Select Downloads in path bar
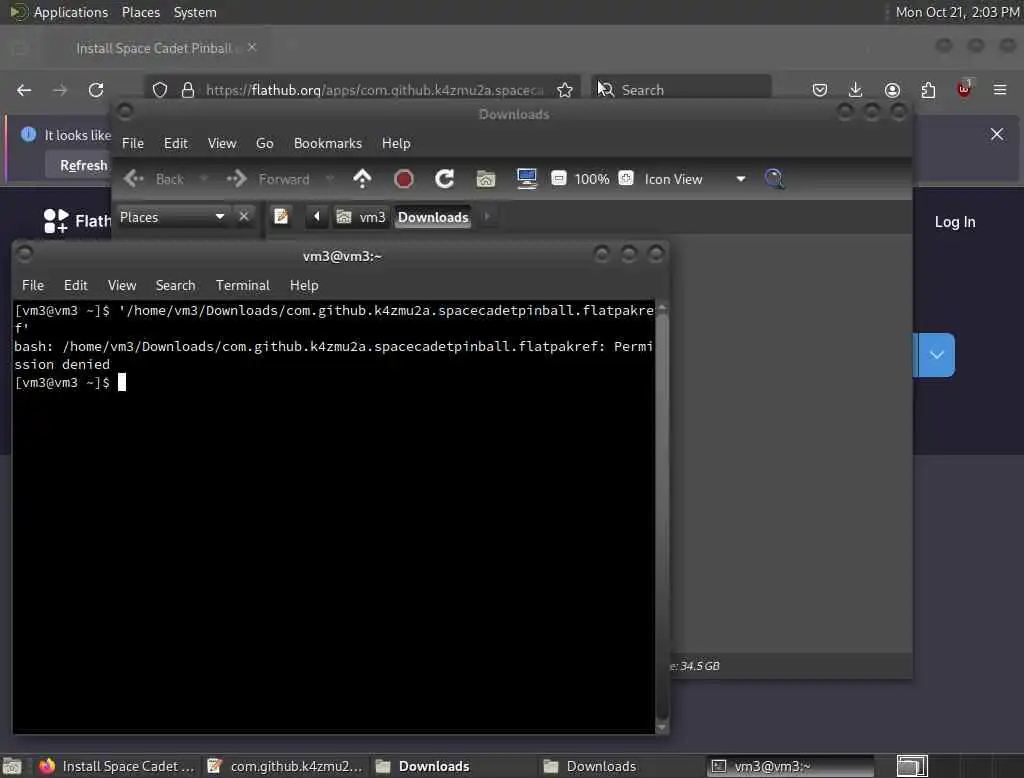The image size is (1024, 778). 433,217
